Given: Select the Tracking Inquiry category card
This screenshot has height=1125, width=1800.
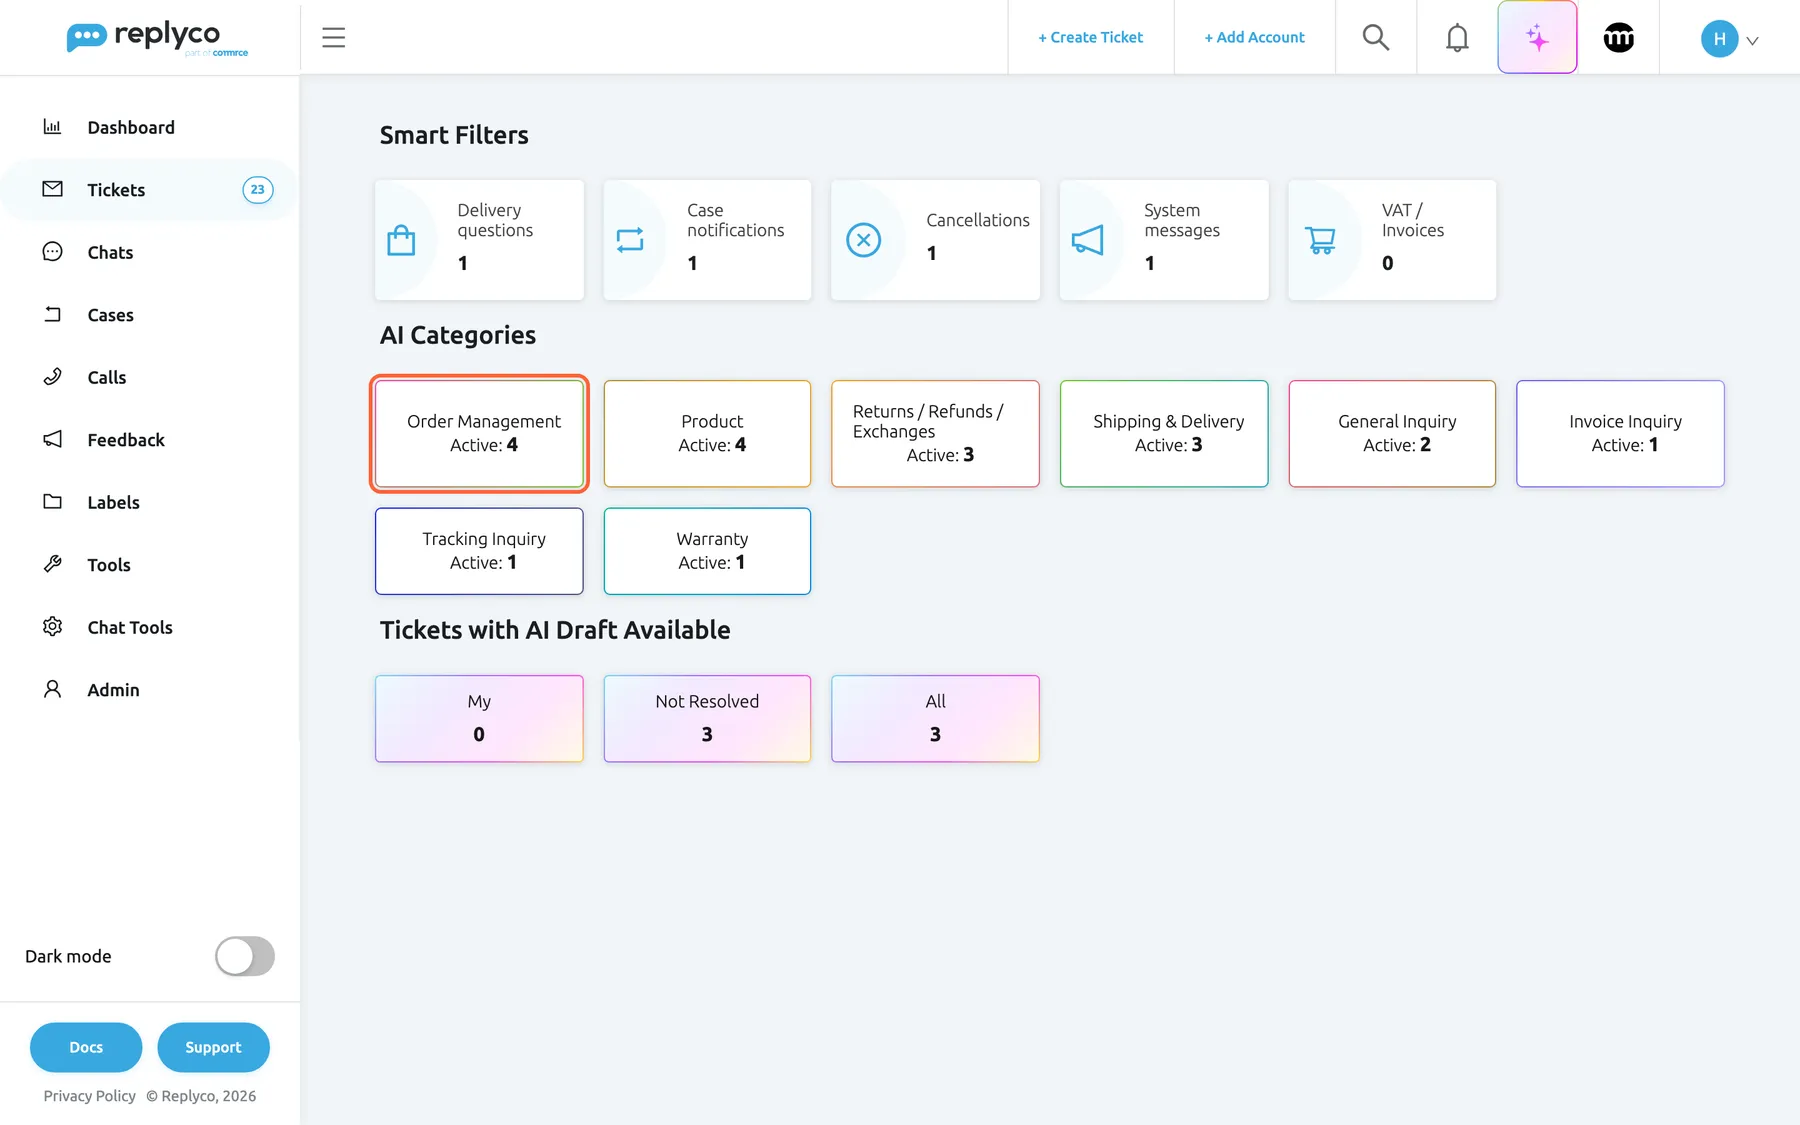Looking at the screenshot, I should pos(479,551).
